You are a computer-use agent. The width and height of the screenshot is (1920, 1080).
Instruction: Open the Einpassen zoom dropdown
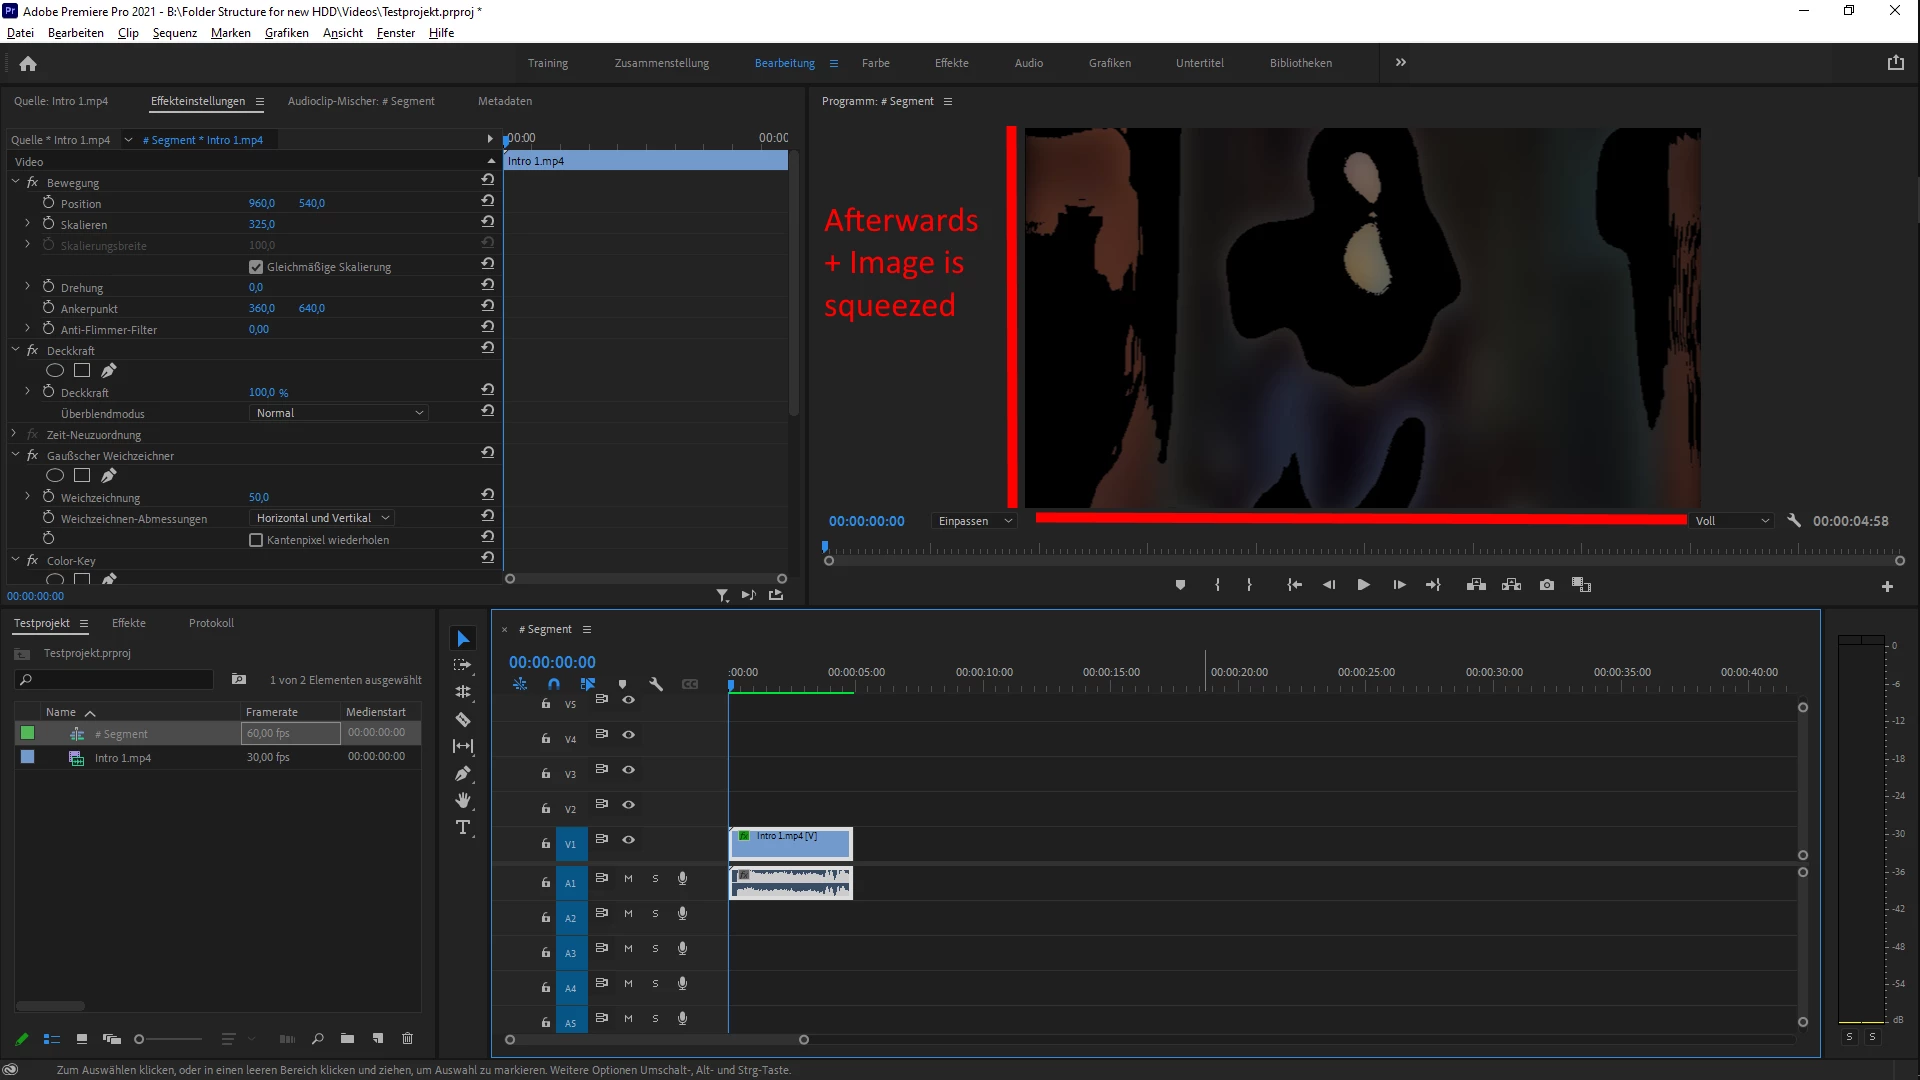pos(975,521)
